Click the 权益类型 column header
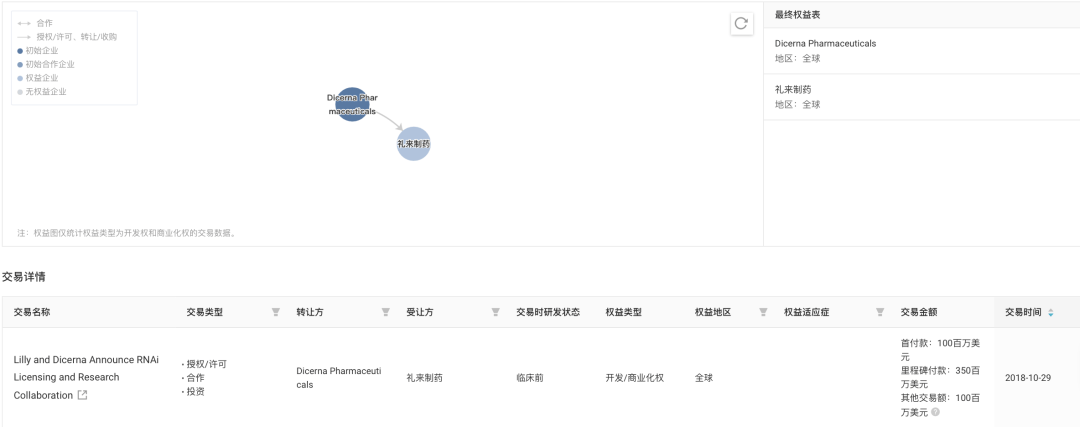 624,312
